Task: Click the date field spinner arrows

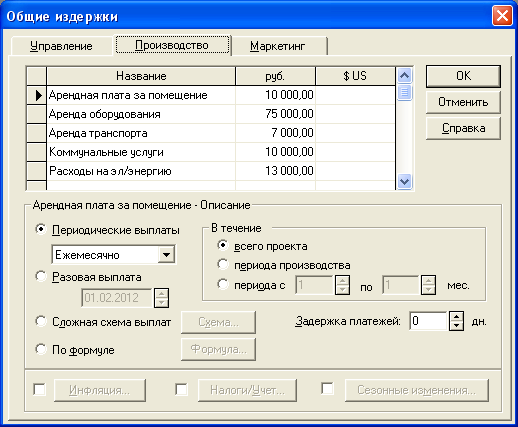Action: pyautogui.click(x=161, y=298)
